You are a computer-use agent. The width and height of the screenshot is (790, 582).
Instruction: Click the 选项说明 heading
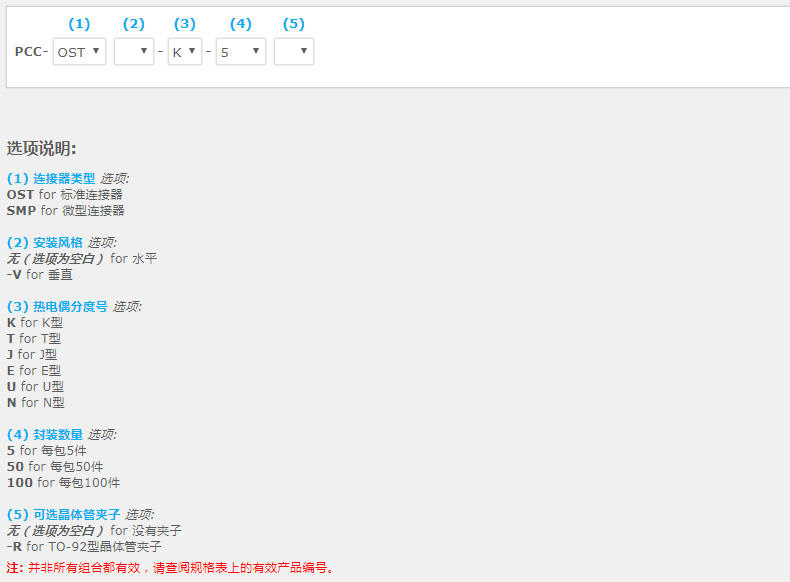(x=41, y=149)
